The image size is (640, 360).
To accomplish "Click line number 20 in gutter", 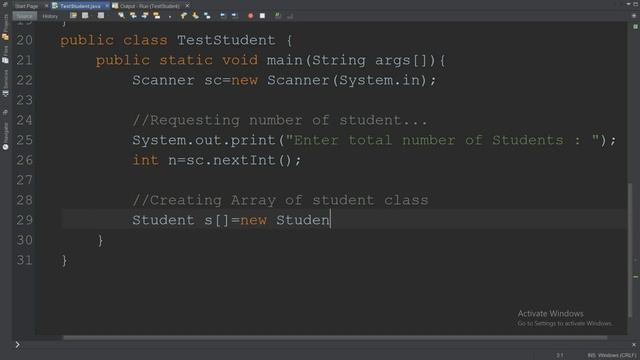I will point(24,40).
